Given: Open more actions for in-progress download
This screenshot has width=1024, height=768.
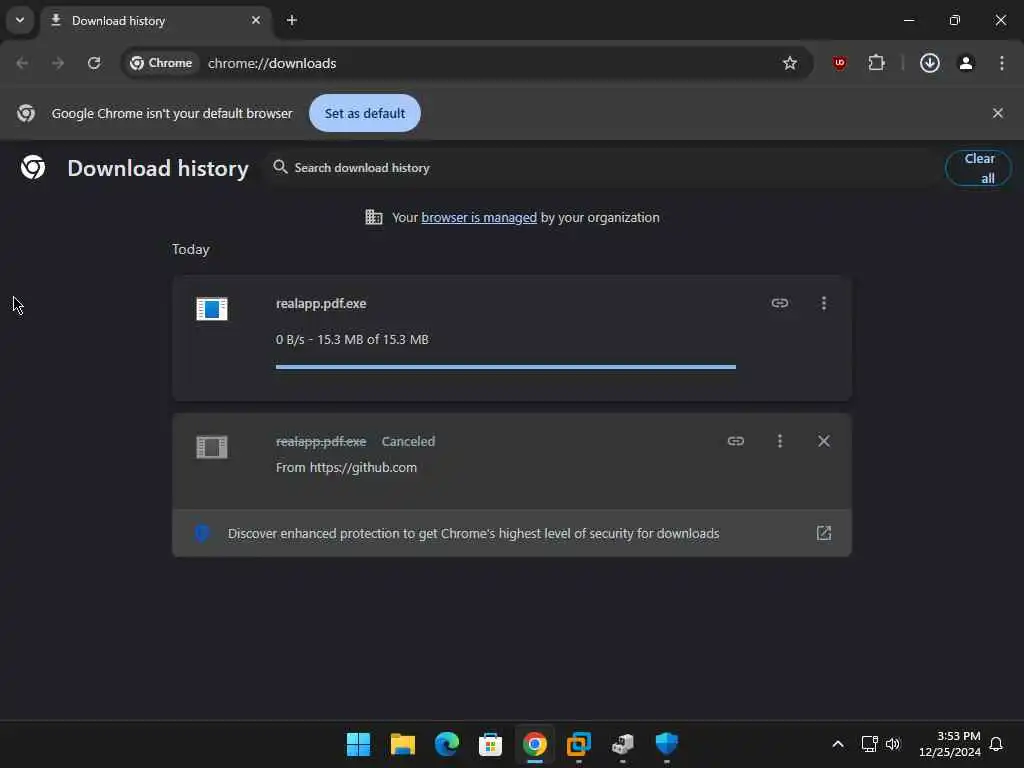Looking at the screenshot, I should point(824,303).
